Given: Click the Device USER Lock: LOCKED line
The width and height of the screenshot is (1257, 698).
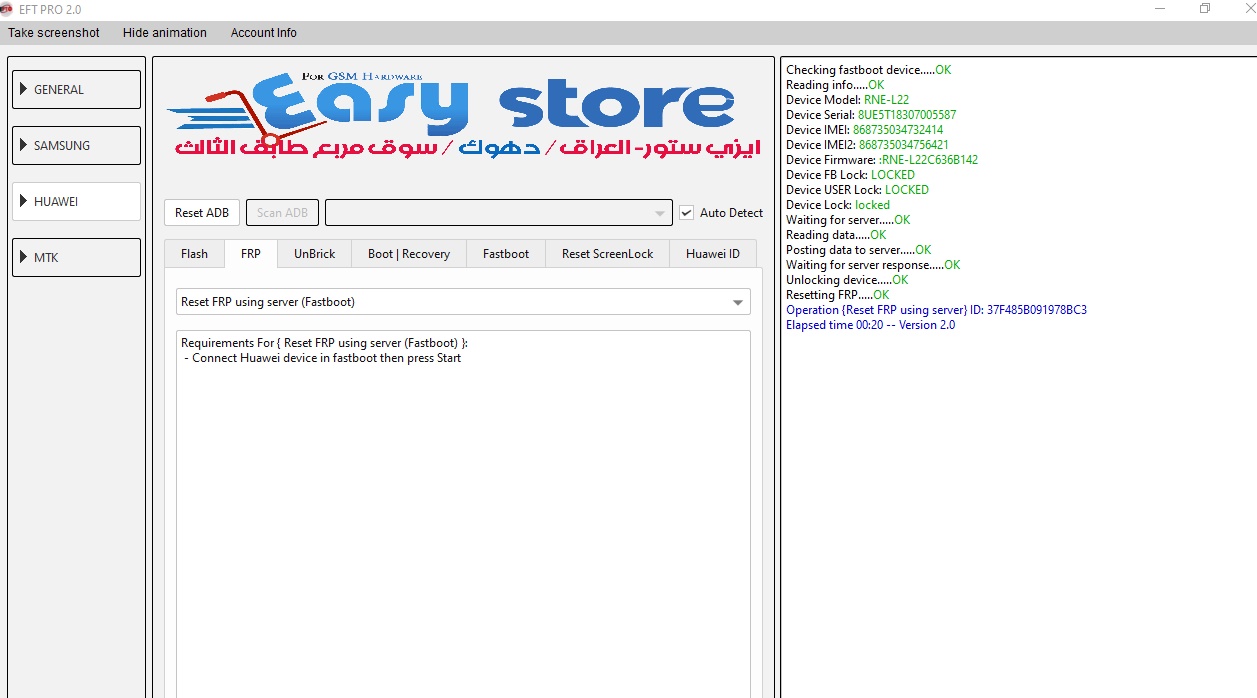Looking at the screenshot, I should point(857,190).
